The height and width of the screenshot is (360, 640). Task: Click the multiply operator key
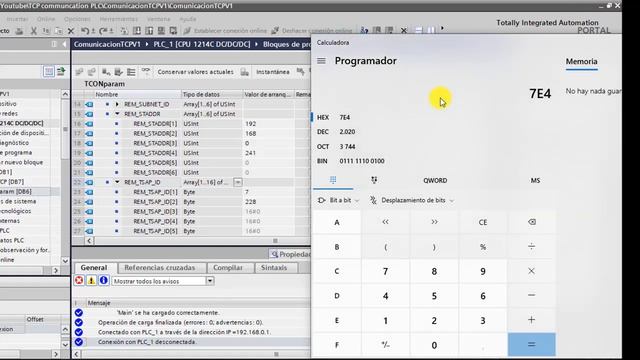coord(531,271)
